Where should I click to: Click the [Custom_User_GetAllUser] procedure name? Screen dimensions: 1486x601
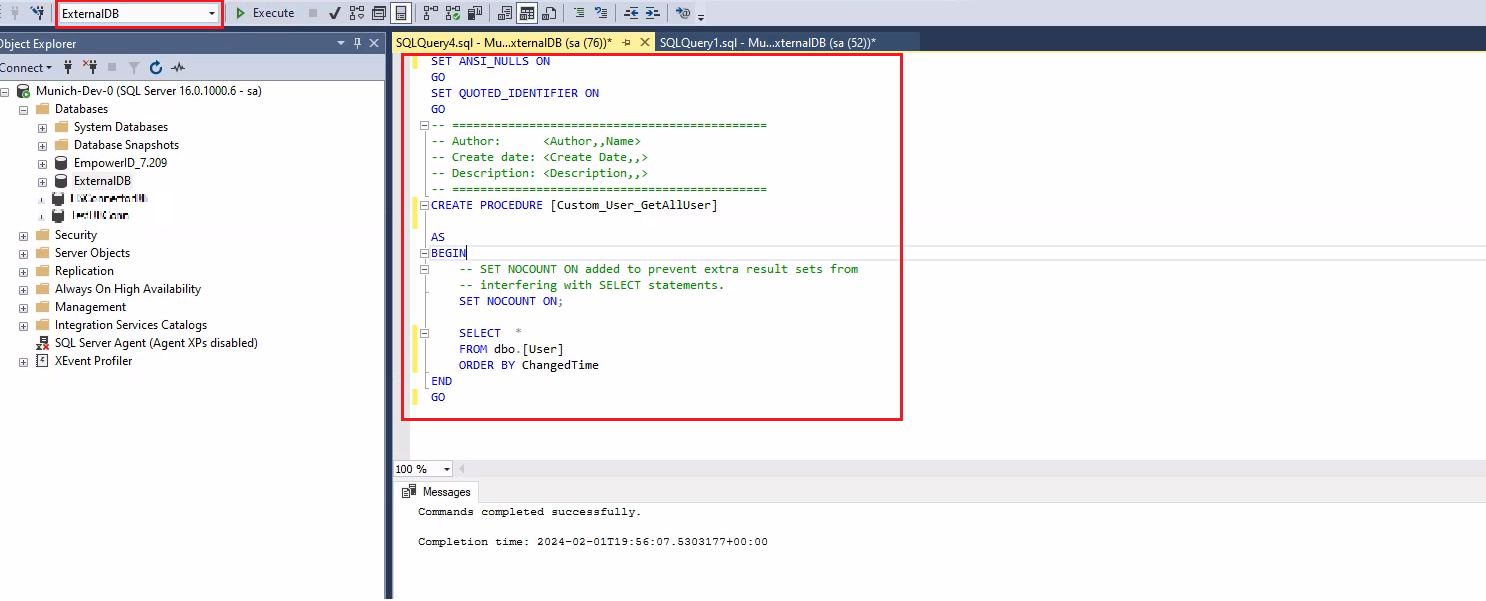pyautogui.click(x=634, y=205)
